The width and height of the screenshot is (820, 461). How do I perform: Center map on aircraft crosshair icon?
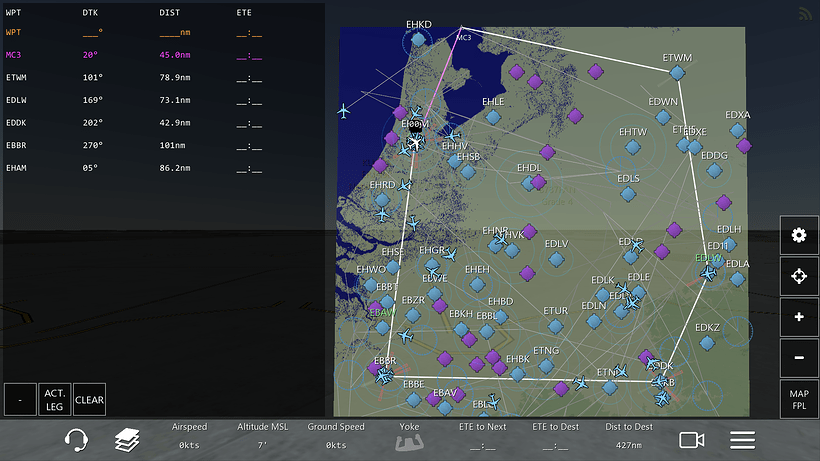pos(799,276)
